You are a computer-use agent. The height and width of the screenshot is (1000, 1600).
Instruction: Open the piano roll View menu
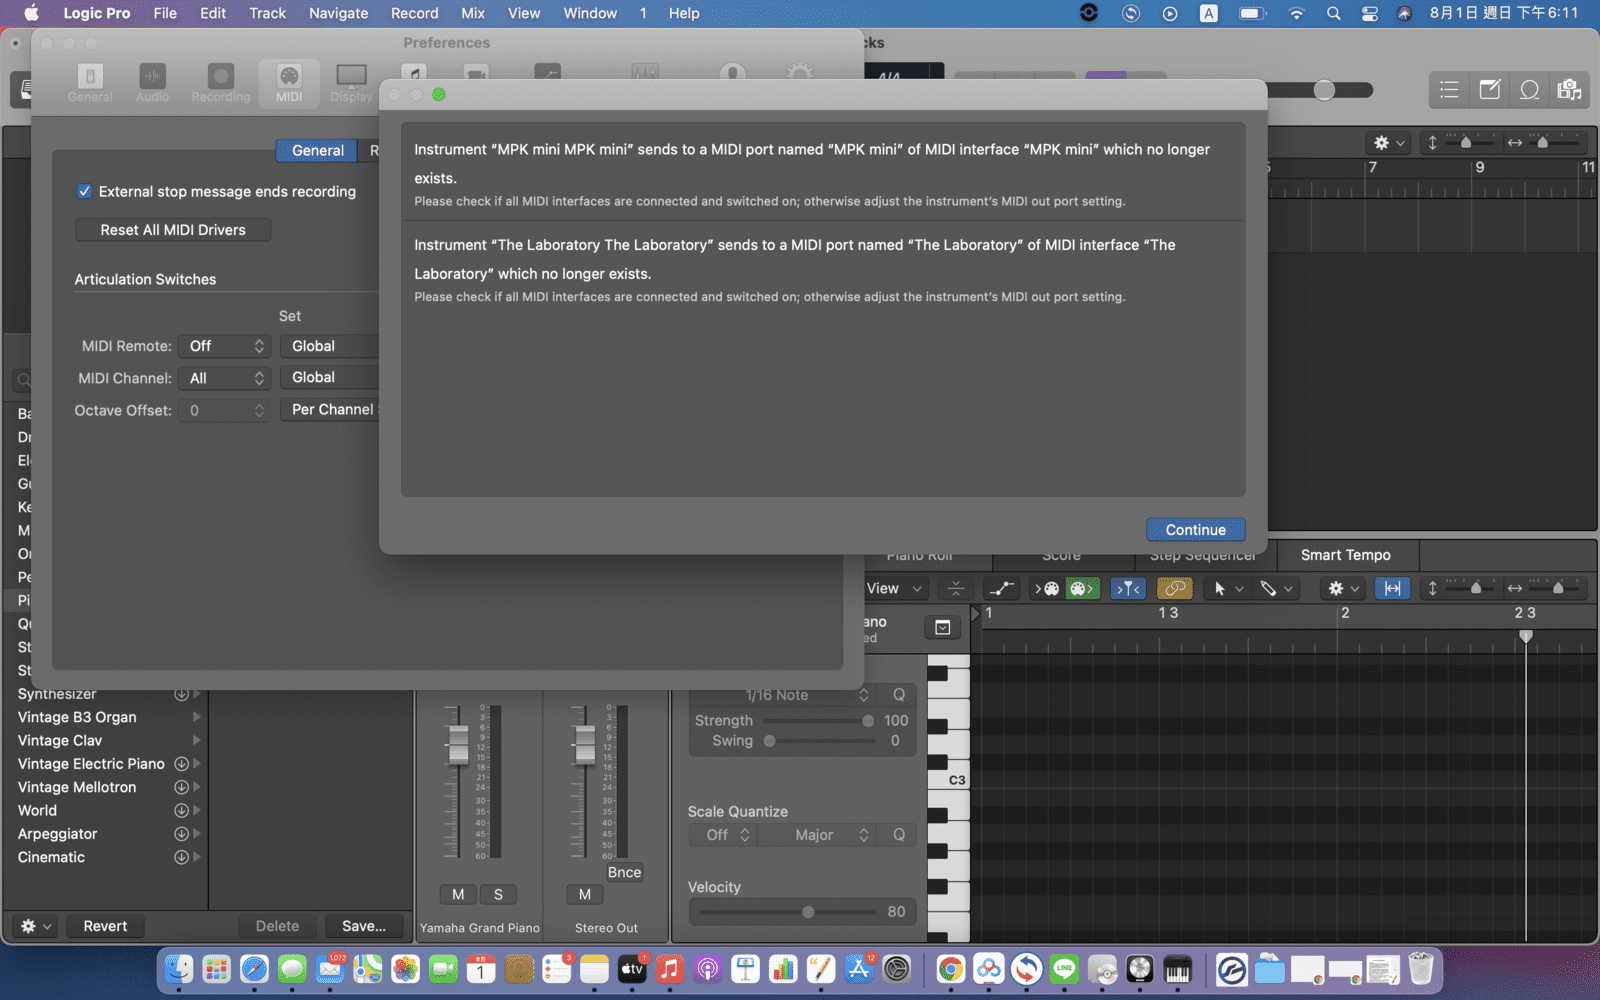click(895, 588)
